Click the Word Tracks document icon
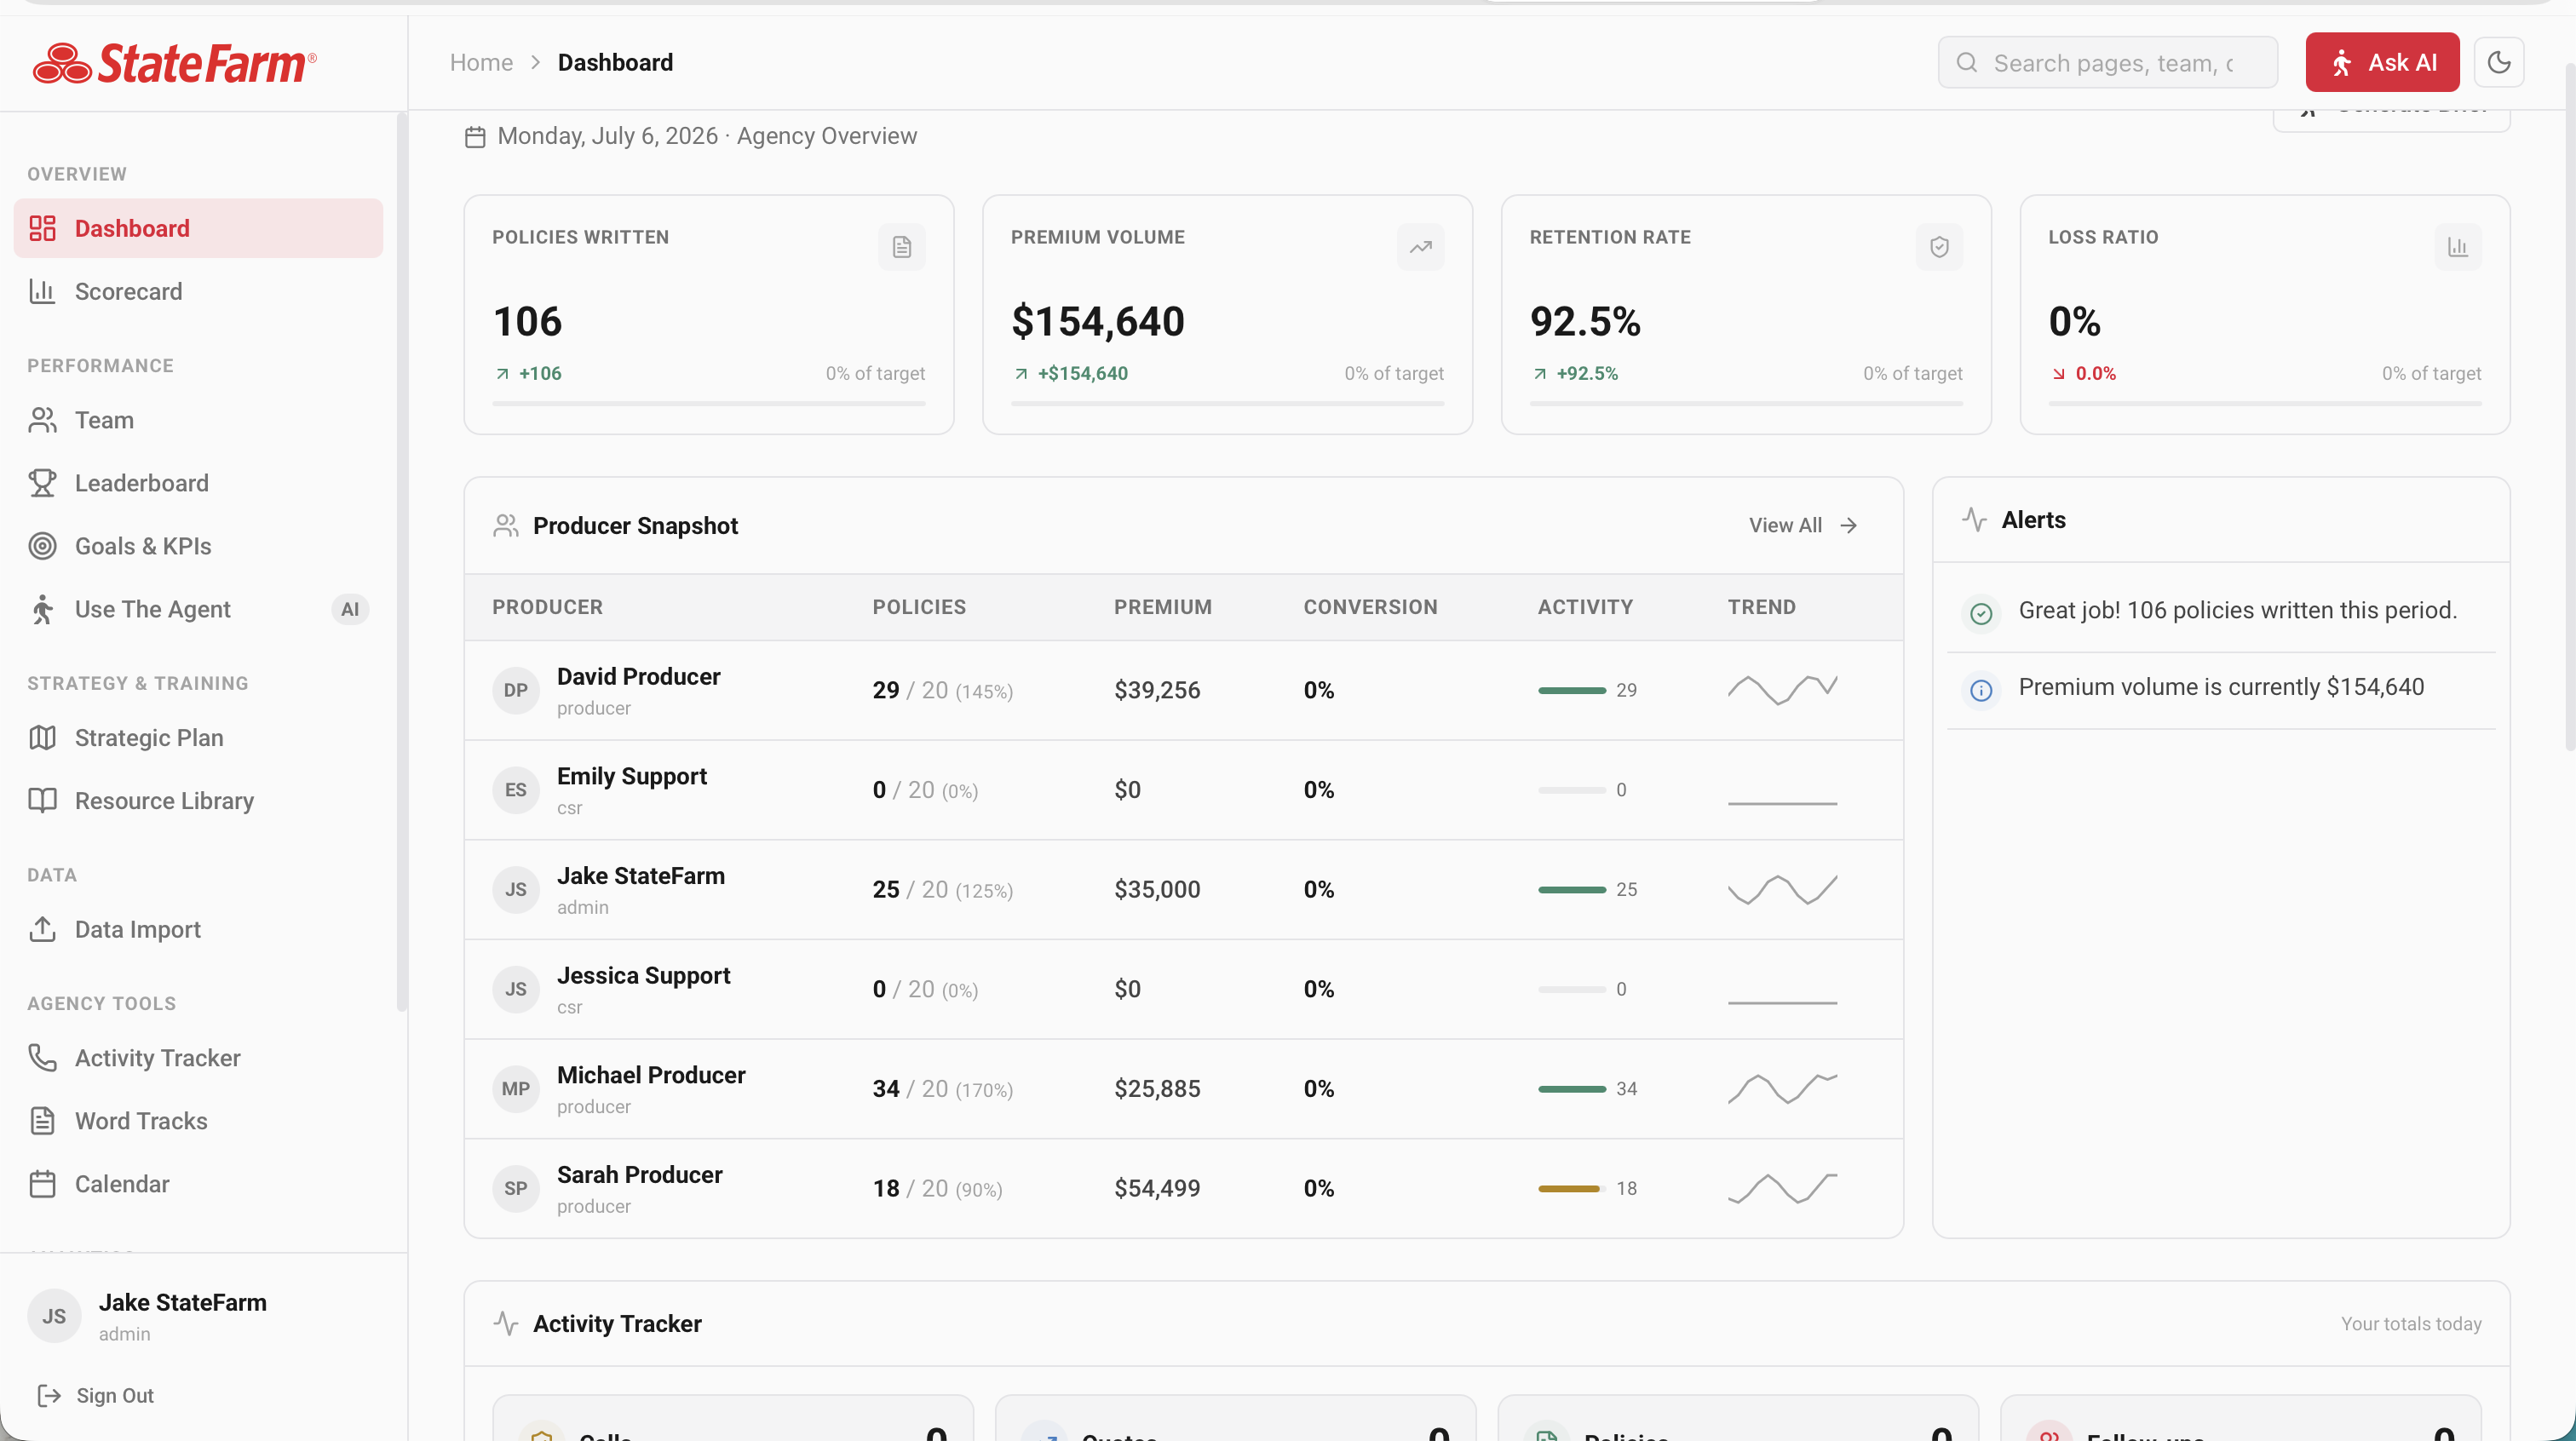The height and width of the screenshot is (1441, 2576). pyautogui.click(x=42, y=1120)
